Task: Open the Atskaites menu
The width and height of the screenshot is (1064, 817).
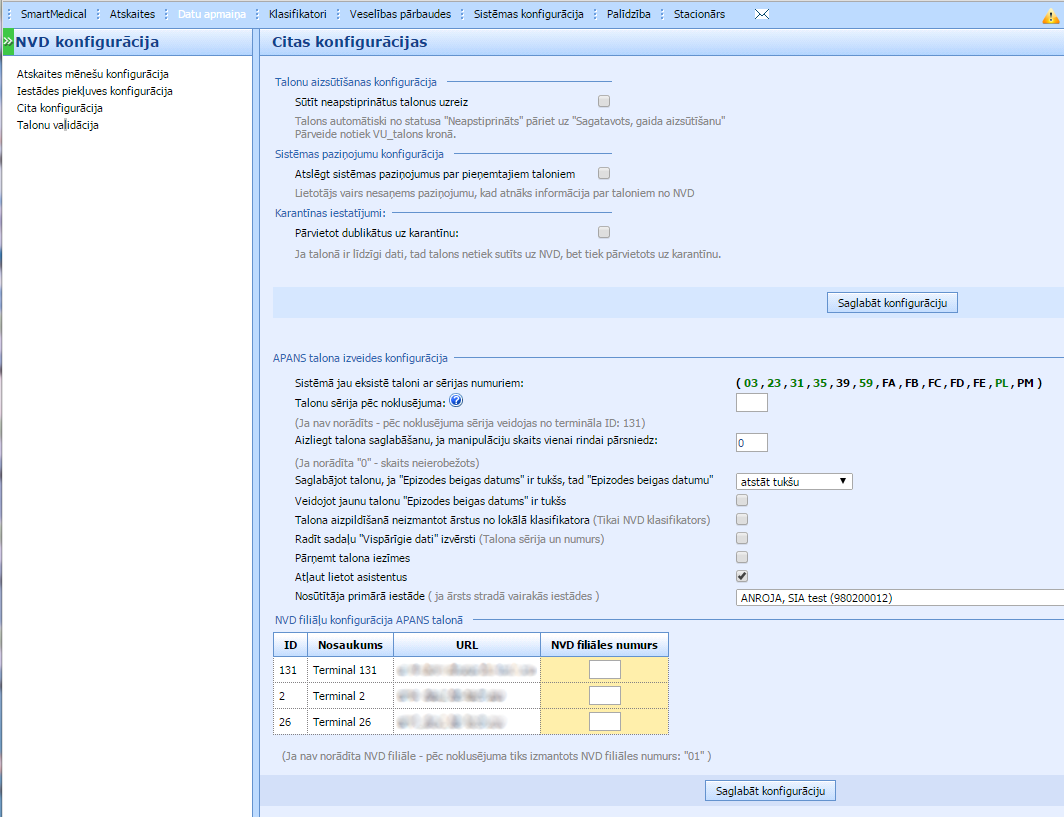Action: point(132,14)
